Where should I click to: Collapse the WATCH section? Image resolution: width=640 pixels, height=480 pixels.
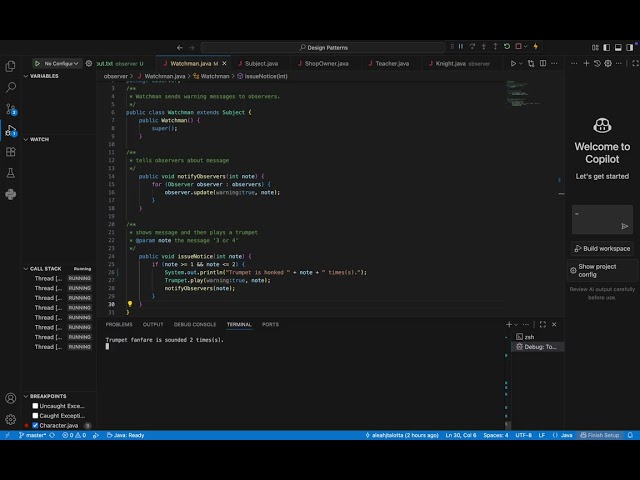(x=26, y=139)
